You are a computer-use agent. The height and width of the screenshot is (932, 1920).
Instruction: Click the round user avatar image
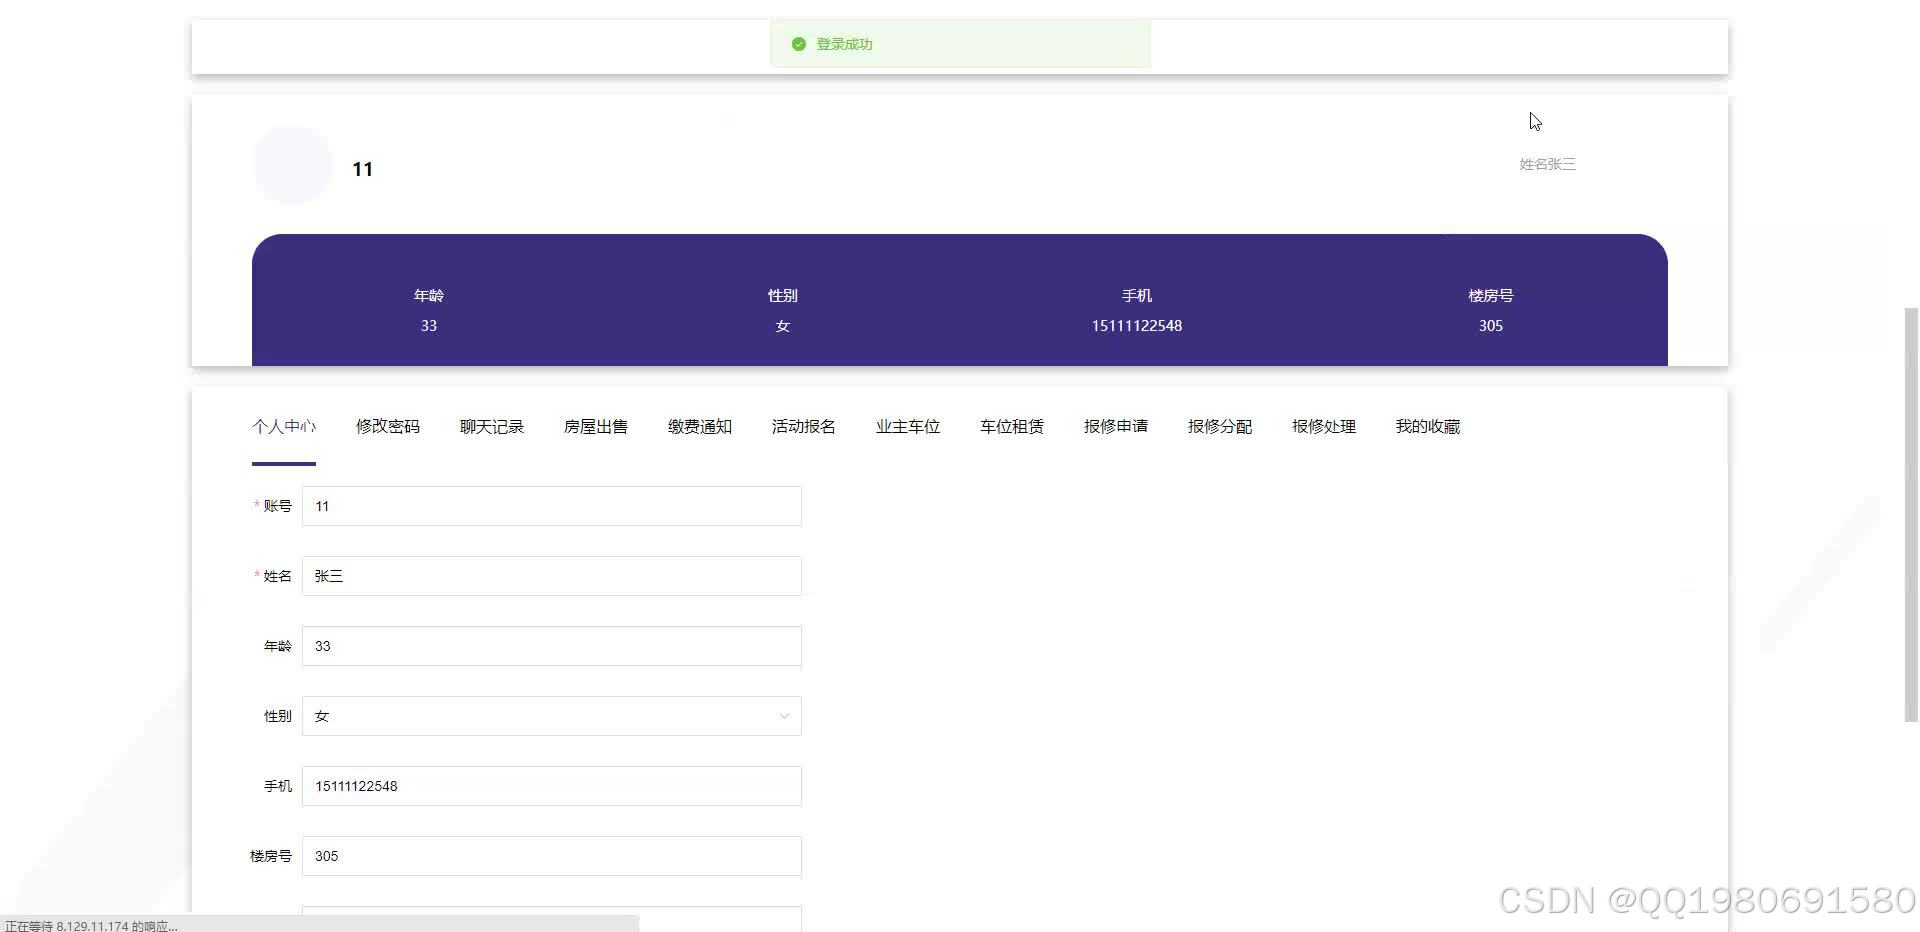(x=292, y=165)
